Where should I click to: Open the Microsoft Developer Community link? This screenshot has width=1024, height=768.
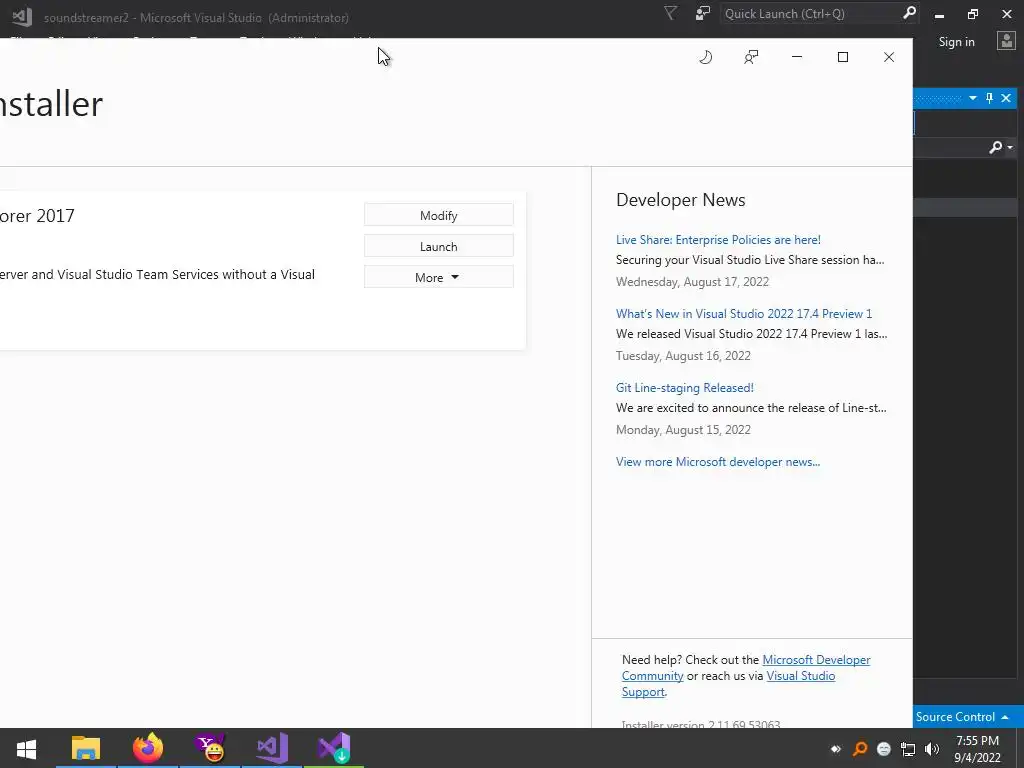816,660
